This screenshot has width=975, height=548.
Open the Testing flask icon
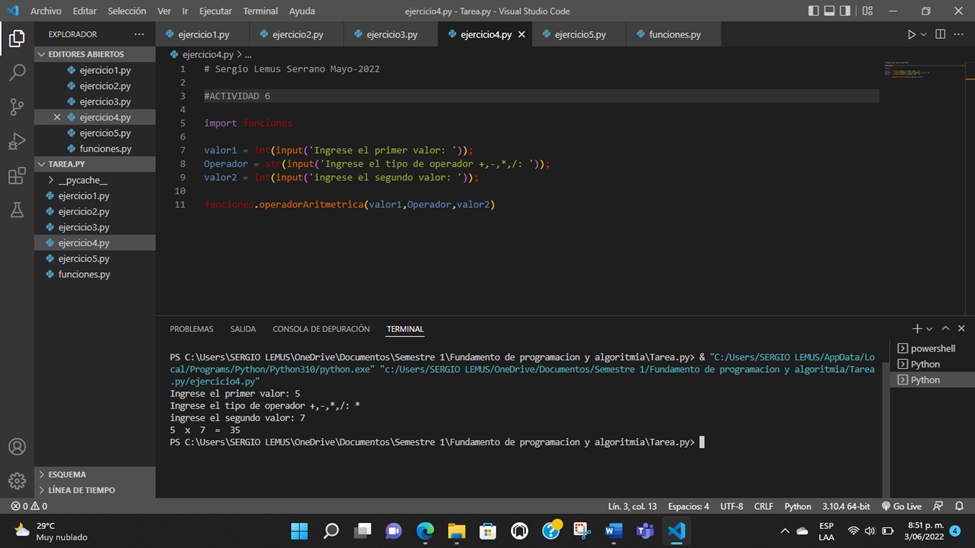[x=17, y=210]
